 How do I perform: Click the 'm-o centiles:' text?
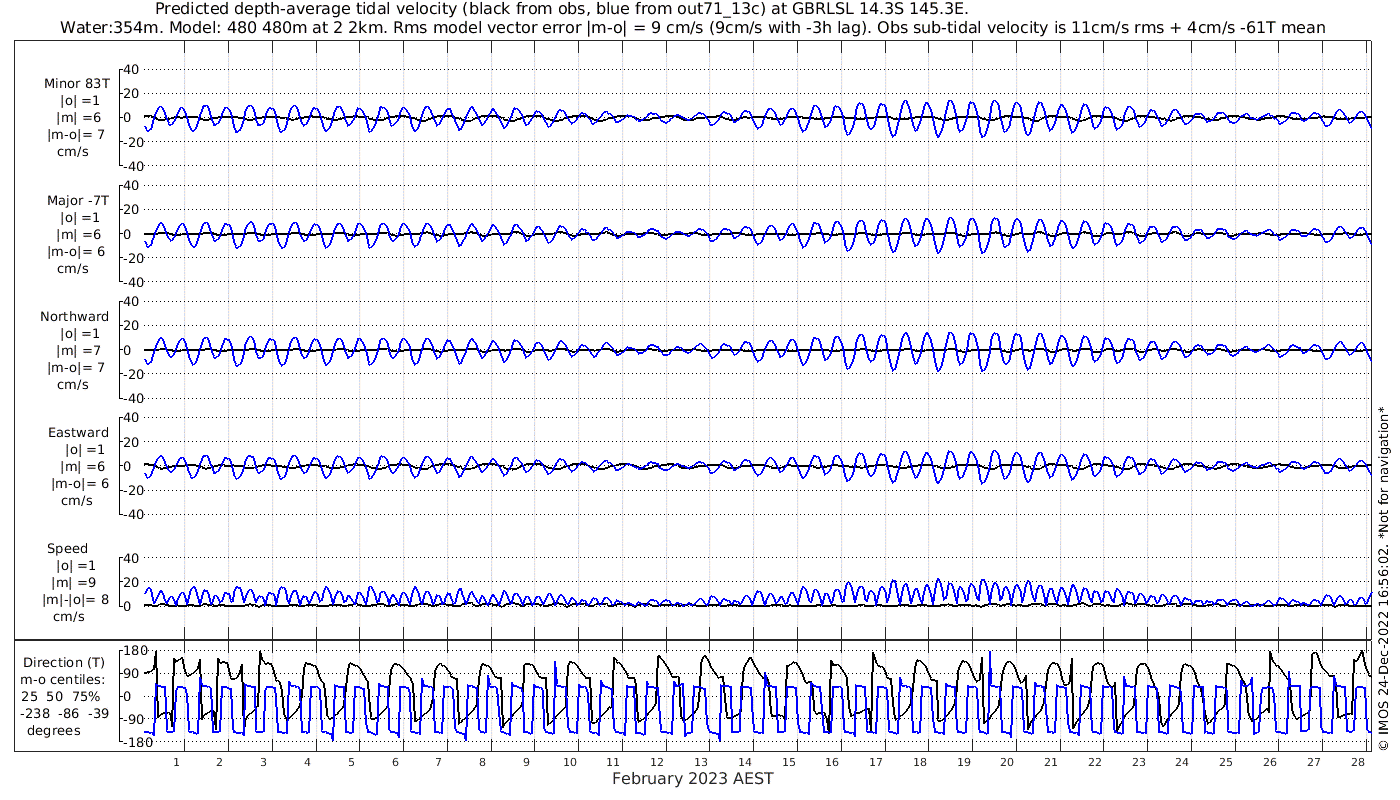coord(63,679)
